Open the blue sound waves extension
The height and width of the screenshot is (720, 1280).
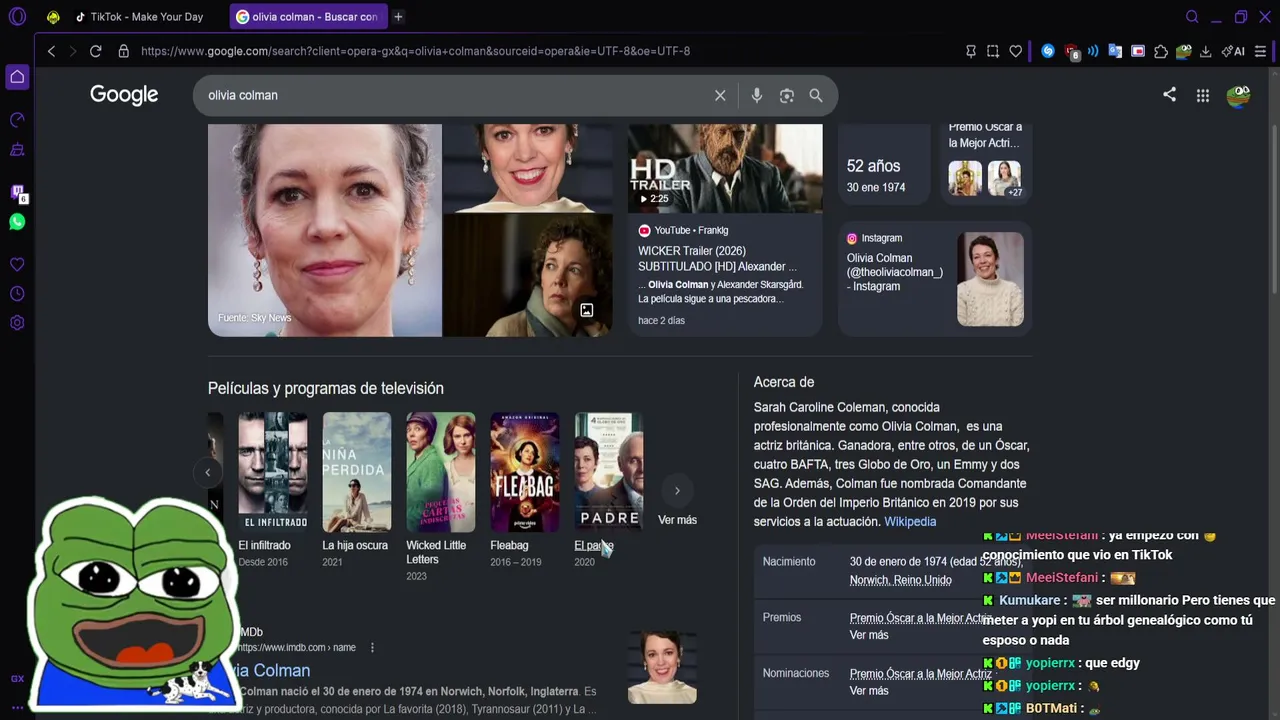coord(1093,51)
